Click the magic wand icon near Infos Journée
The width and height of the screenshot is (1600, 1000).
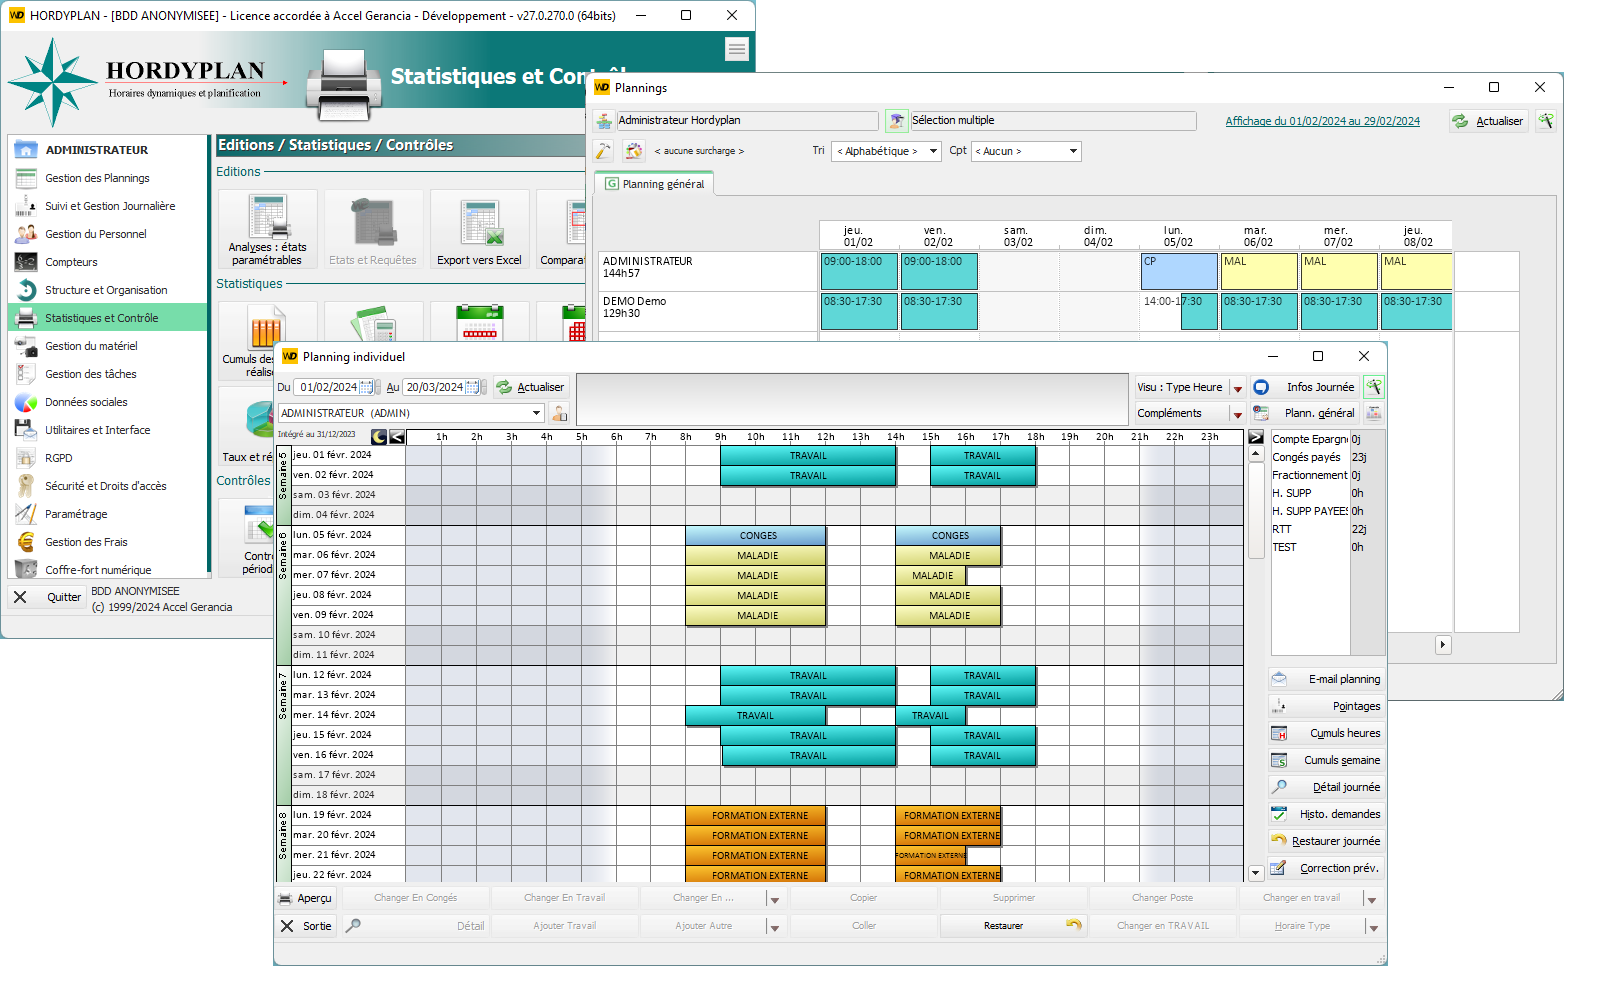(x=1374, y=387)
